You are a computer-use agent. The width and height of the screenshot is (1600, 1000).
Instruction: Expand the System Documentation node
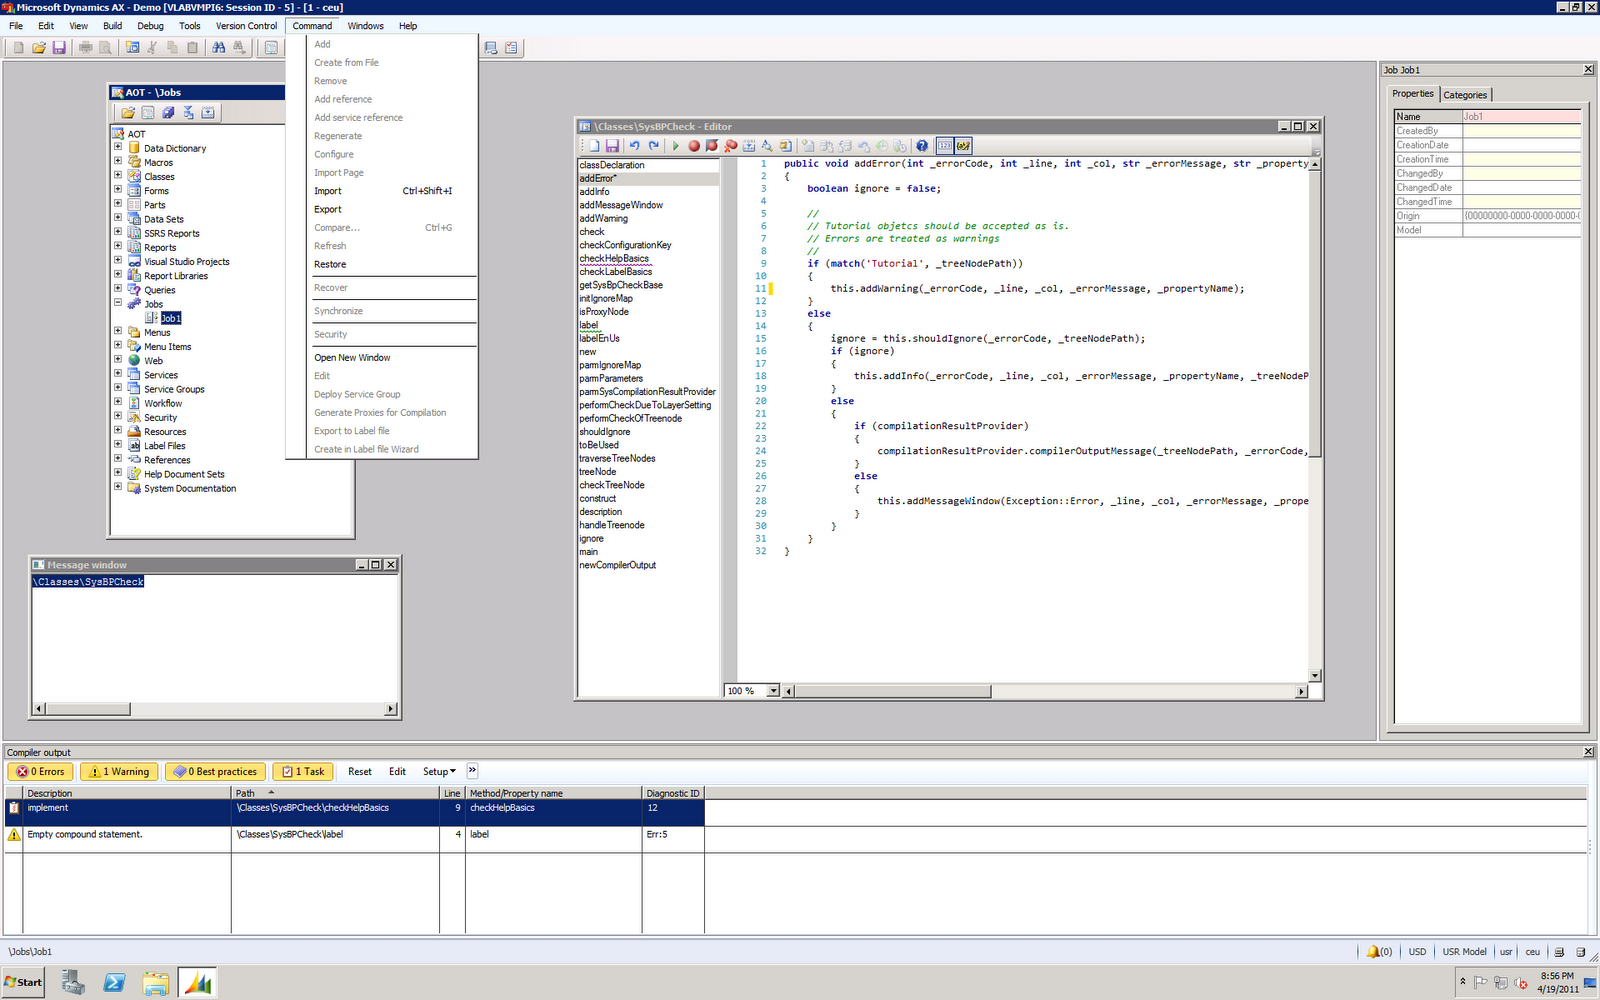[118, 488]
